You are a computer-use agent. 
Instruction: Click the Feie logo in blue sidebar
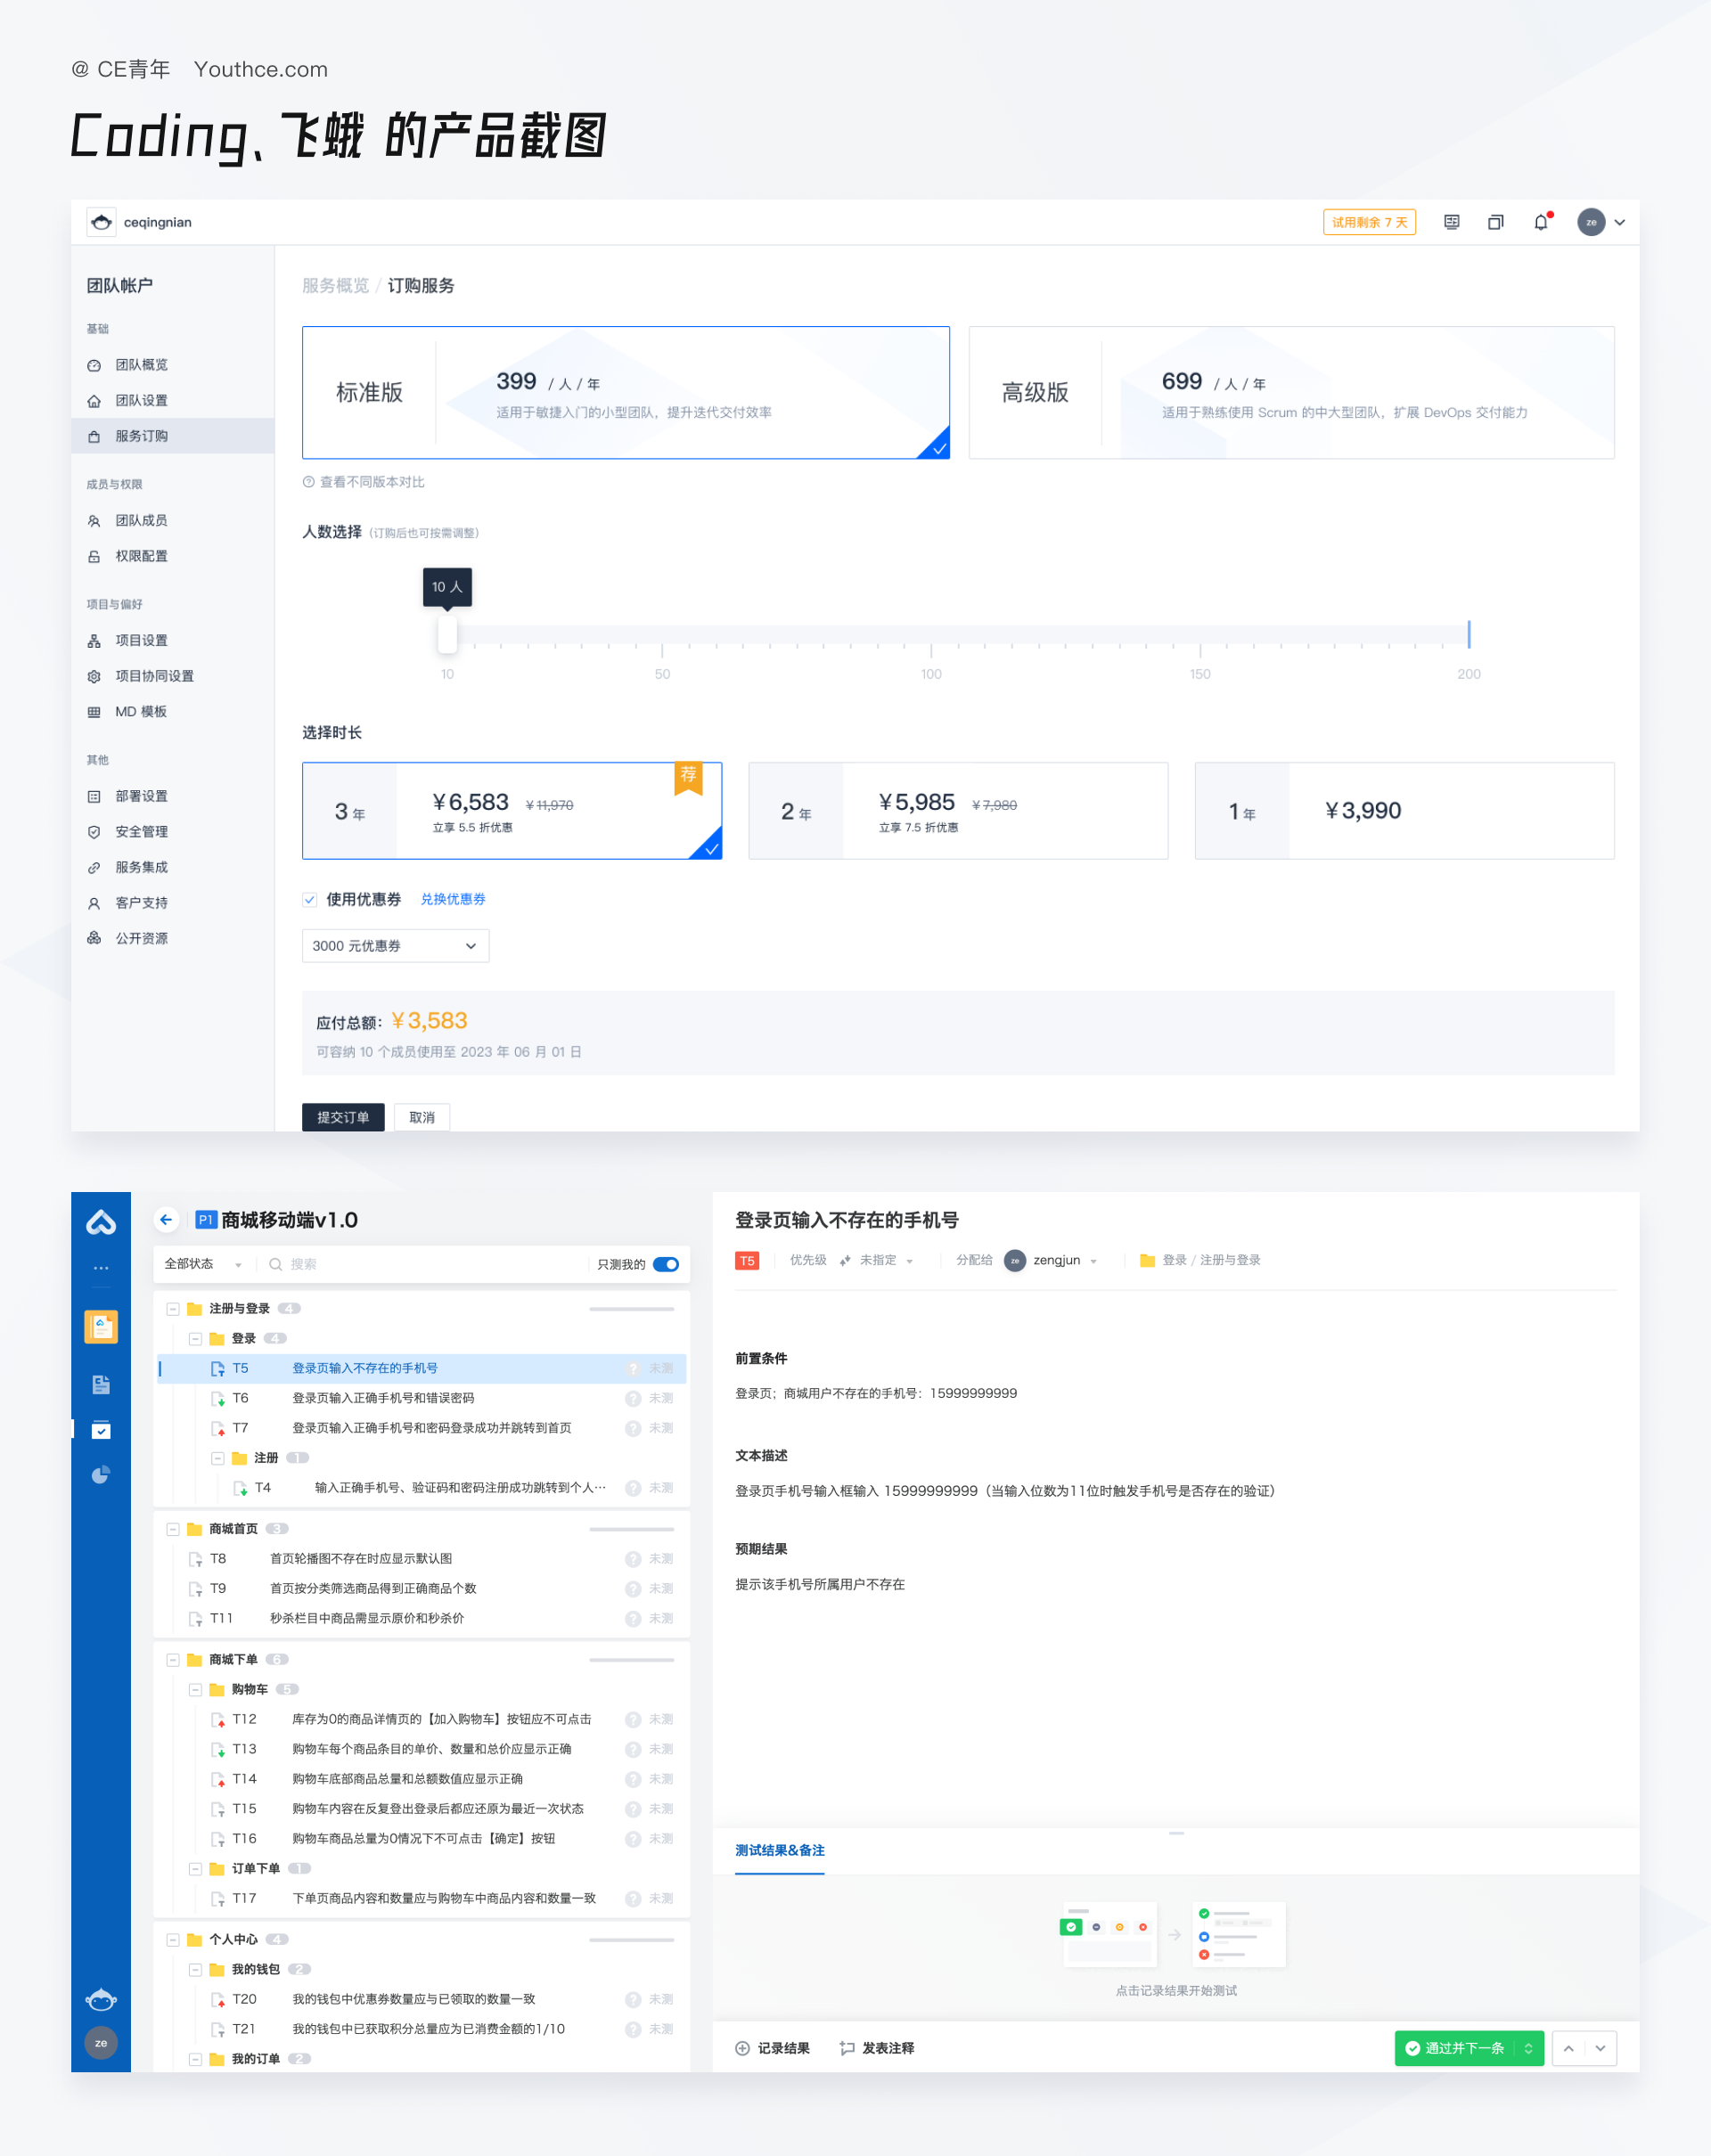[101, 1222]
